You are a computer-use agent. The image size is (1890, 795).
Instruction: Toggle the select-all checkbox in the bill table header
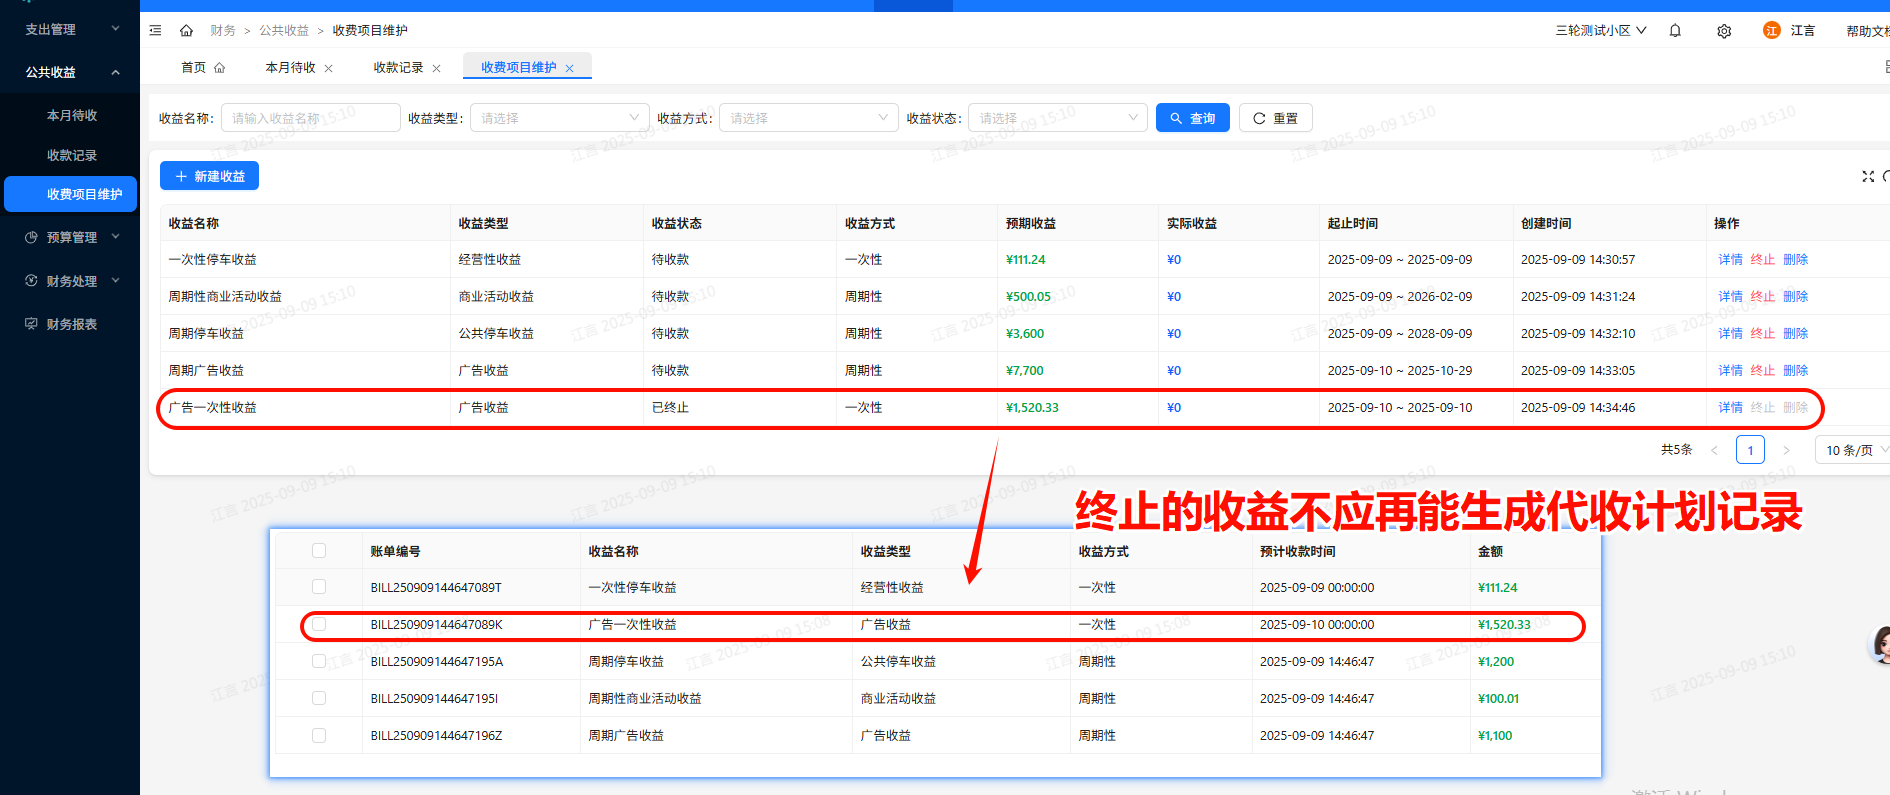(x=319, y=551)
